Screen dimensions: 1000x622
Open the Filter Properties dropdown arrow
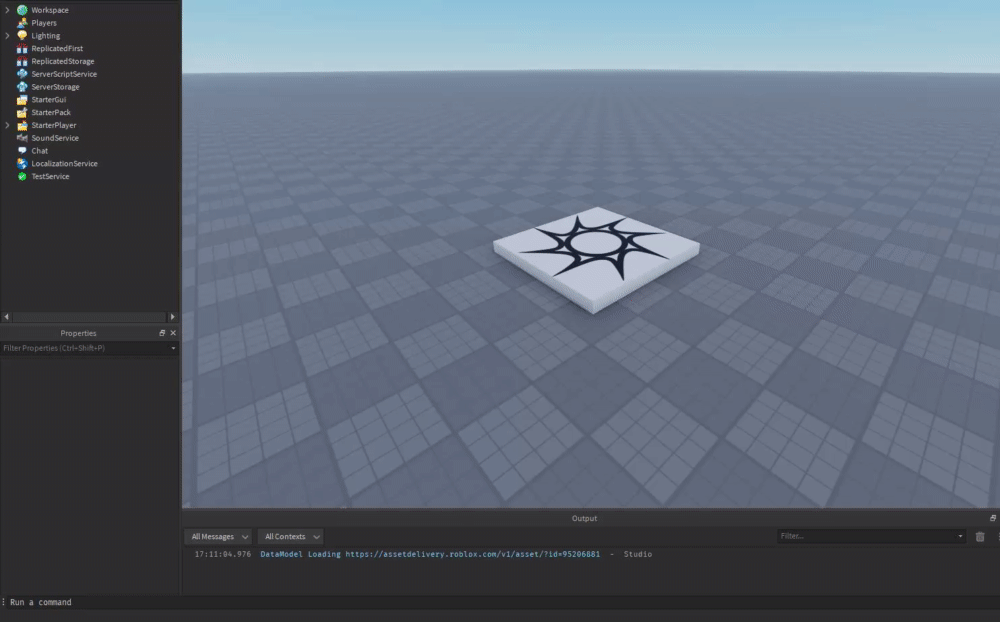[173, 348]
